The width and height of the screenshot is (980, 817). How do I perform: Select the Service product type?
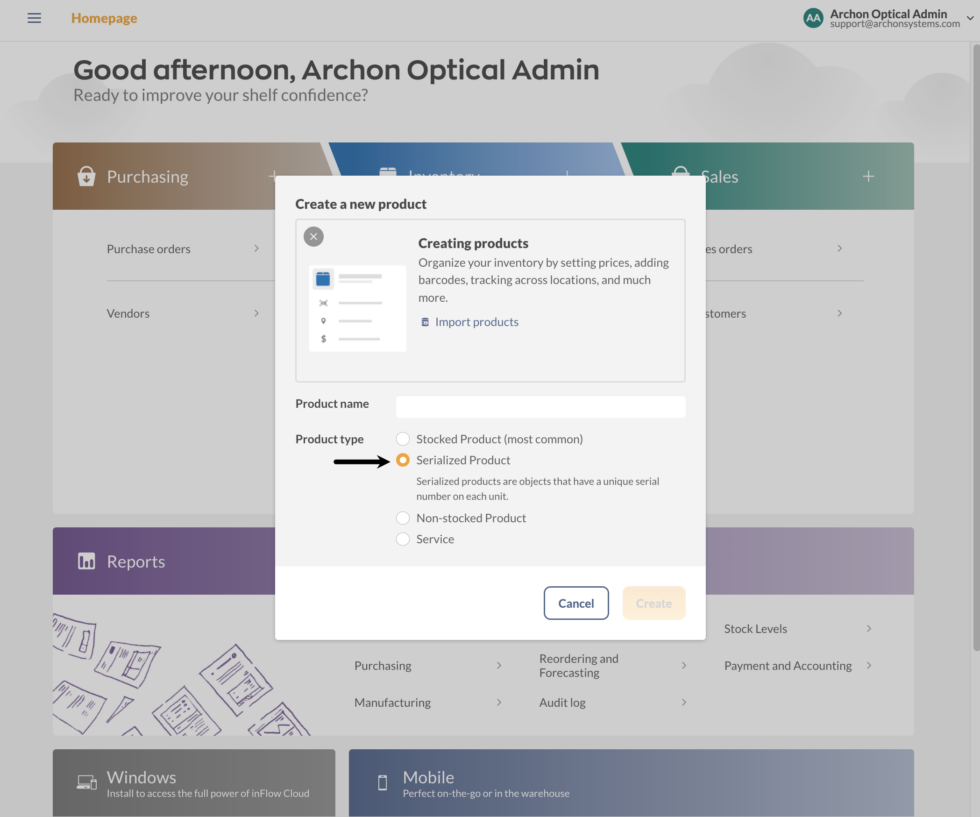click(403, 539)
